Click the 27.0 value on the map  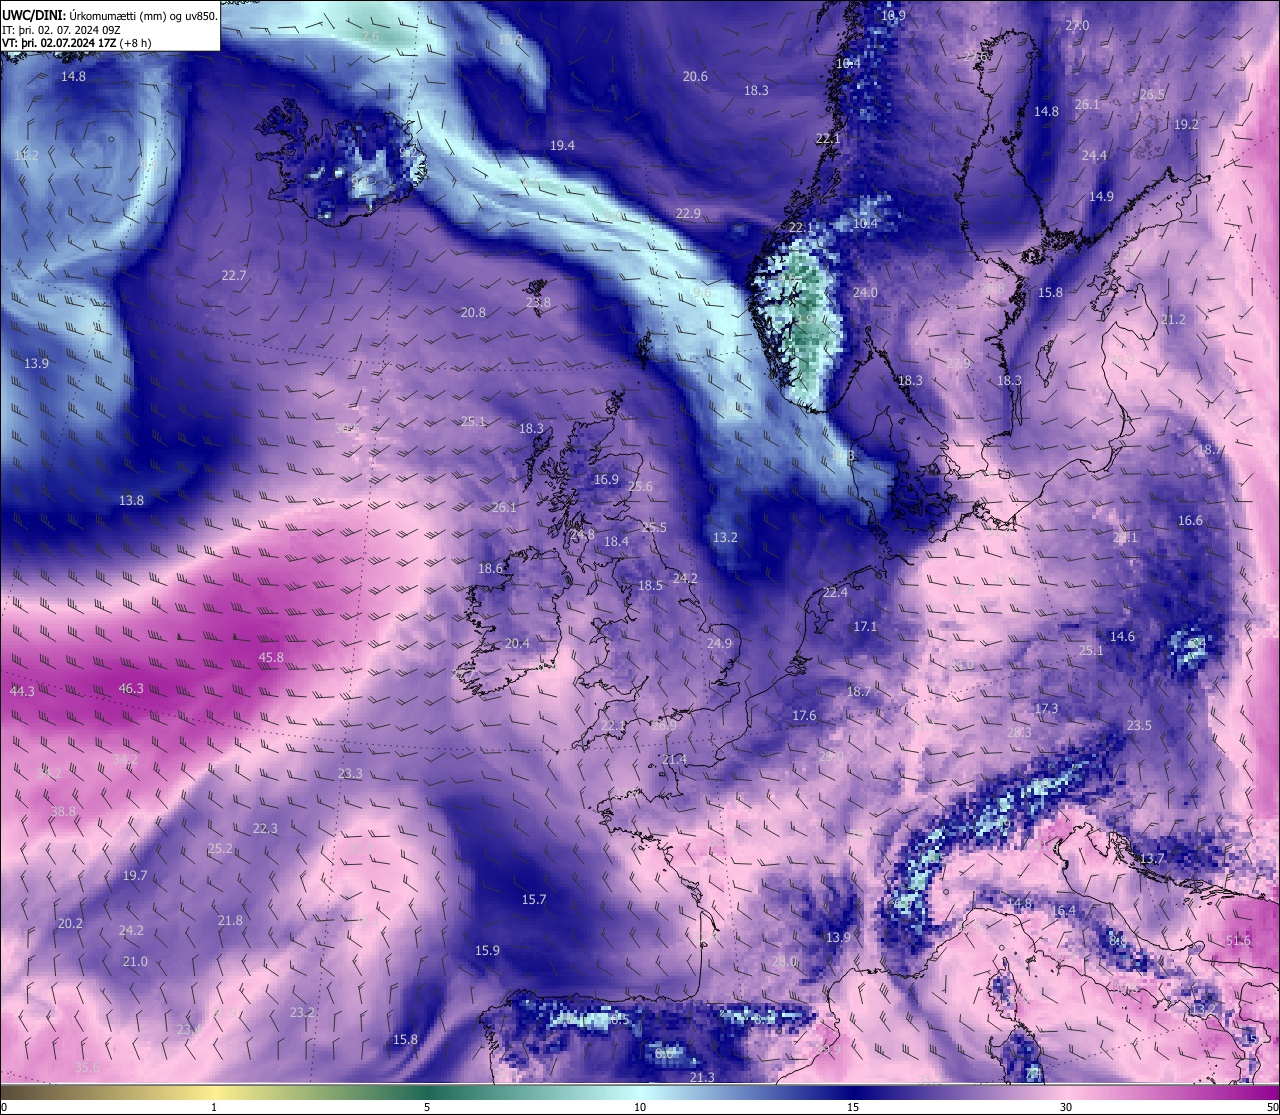click(1077, 25)
